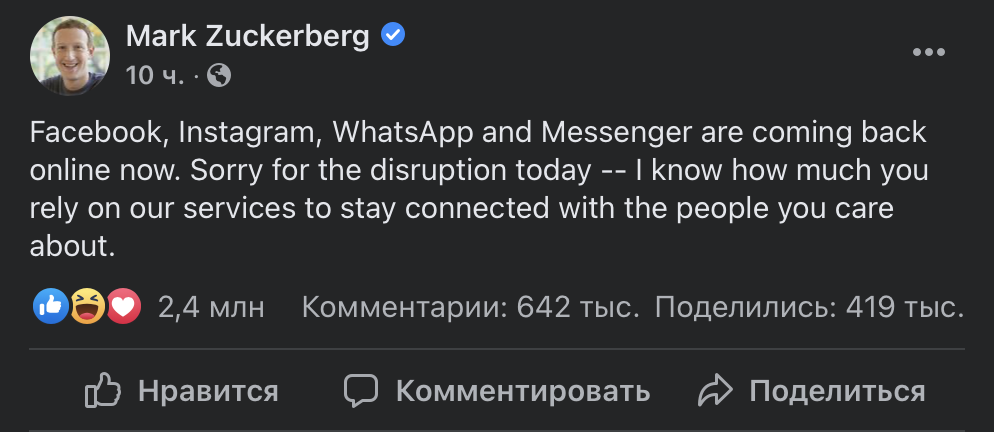This screenshot has height=432, width=994.
Task: Click the curved share arrow icon
Action: pos(715,390)
